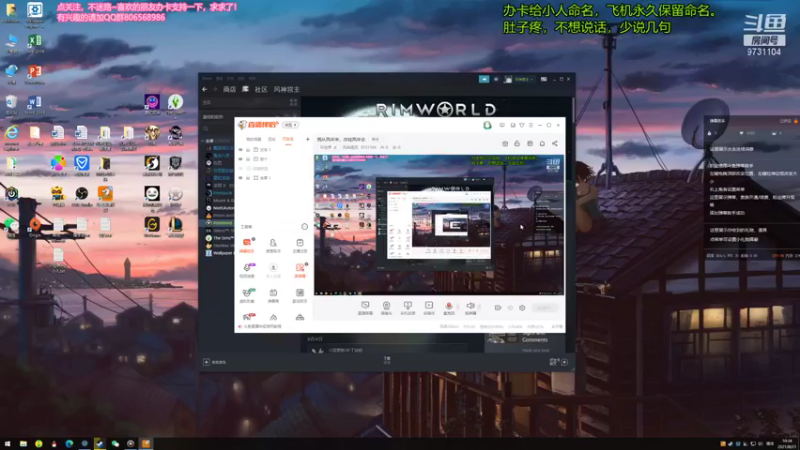Screen dimensions: 800x450
Task: Open the orange highlighted tool in second toolbox row
Action: pos(300,270)
